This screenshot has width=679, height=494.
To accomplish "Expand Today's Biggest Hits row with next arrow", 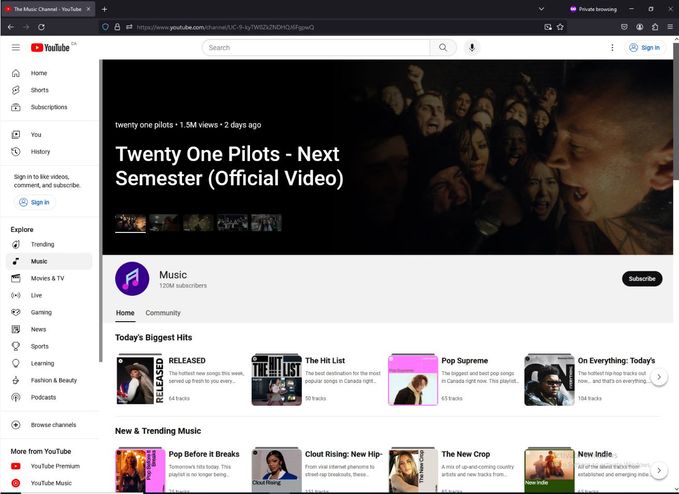I will (x=659, y=377).
